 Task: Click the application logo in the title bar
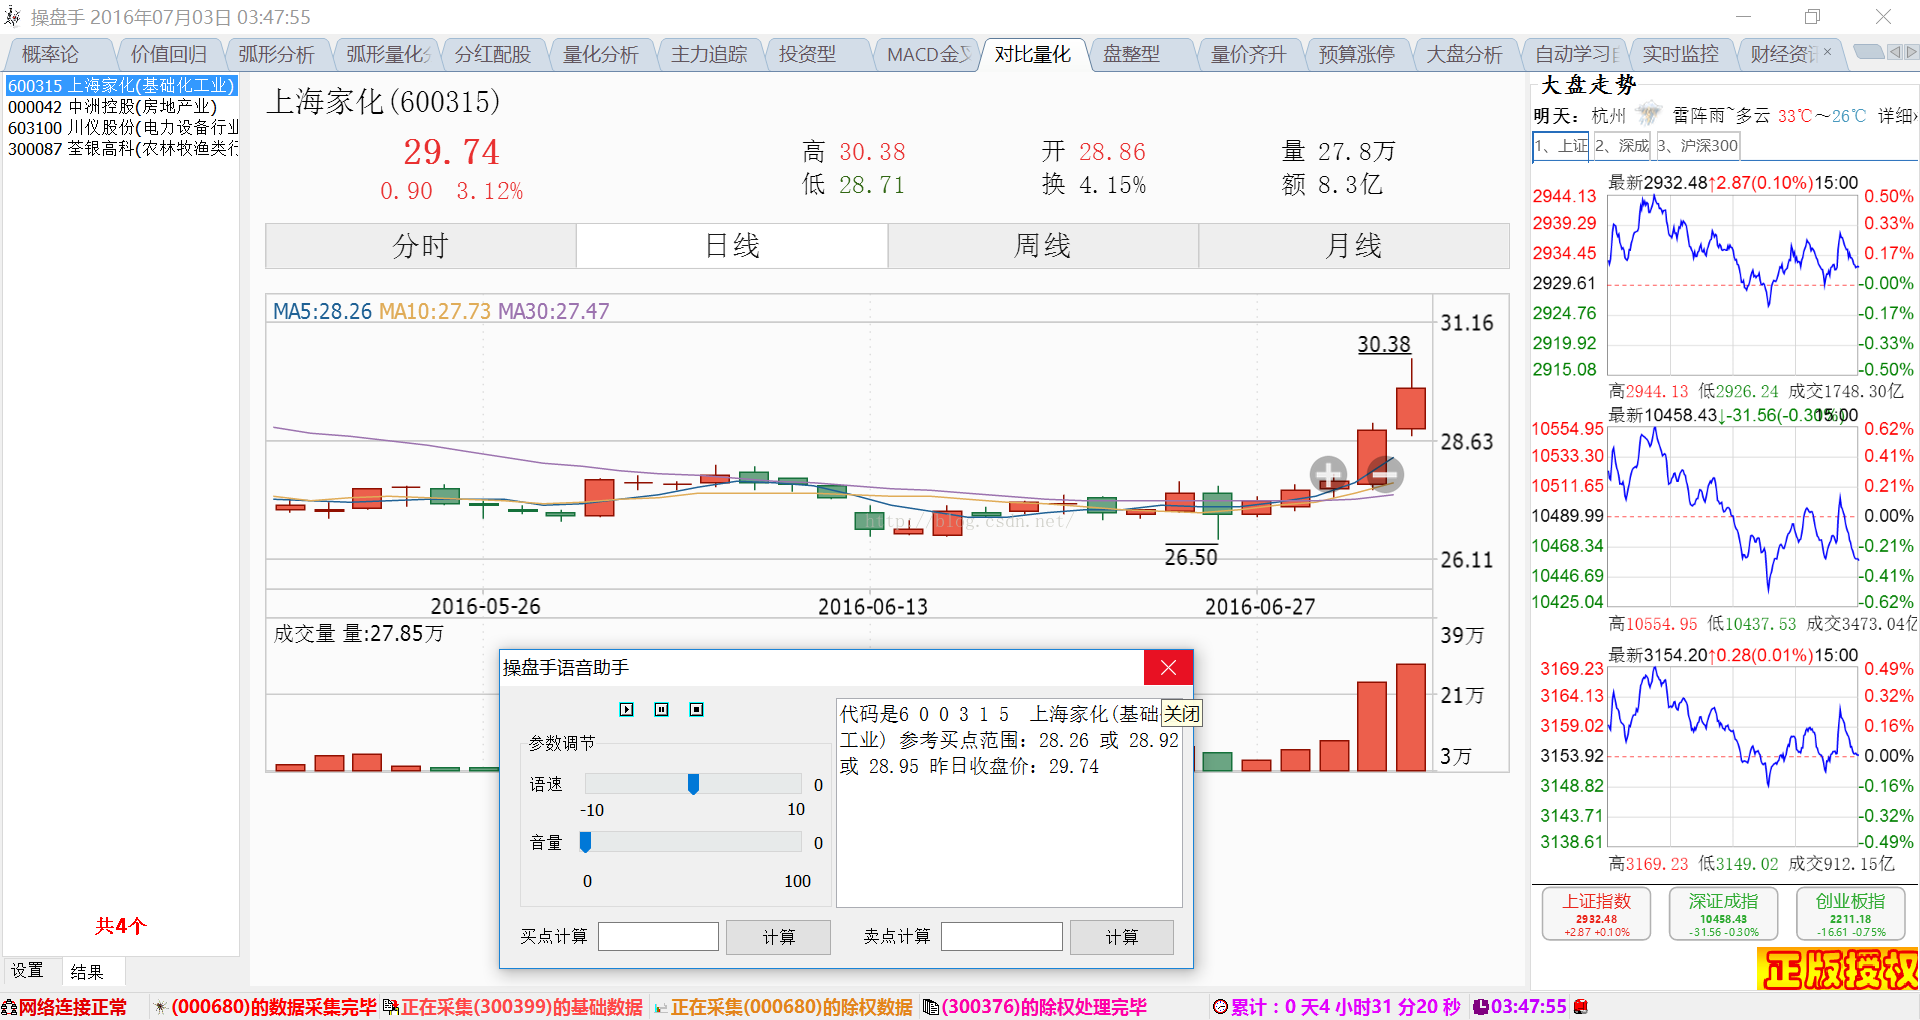(x=12, y=17)
